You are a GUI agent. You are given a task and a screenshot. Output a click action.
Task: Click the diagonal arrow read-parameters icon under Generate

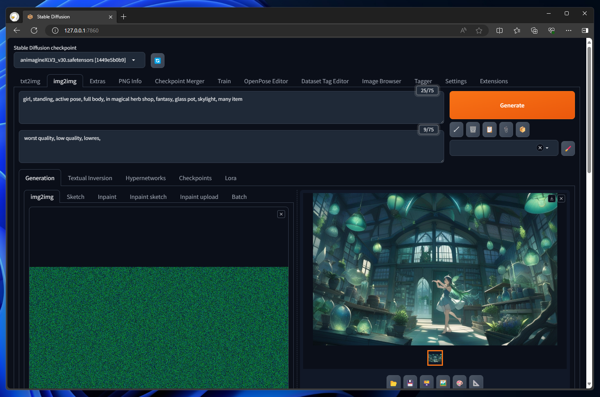pos(456,129)
